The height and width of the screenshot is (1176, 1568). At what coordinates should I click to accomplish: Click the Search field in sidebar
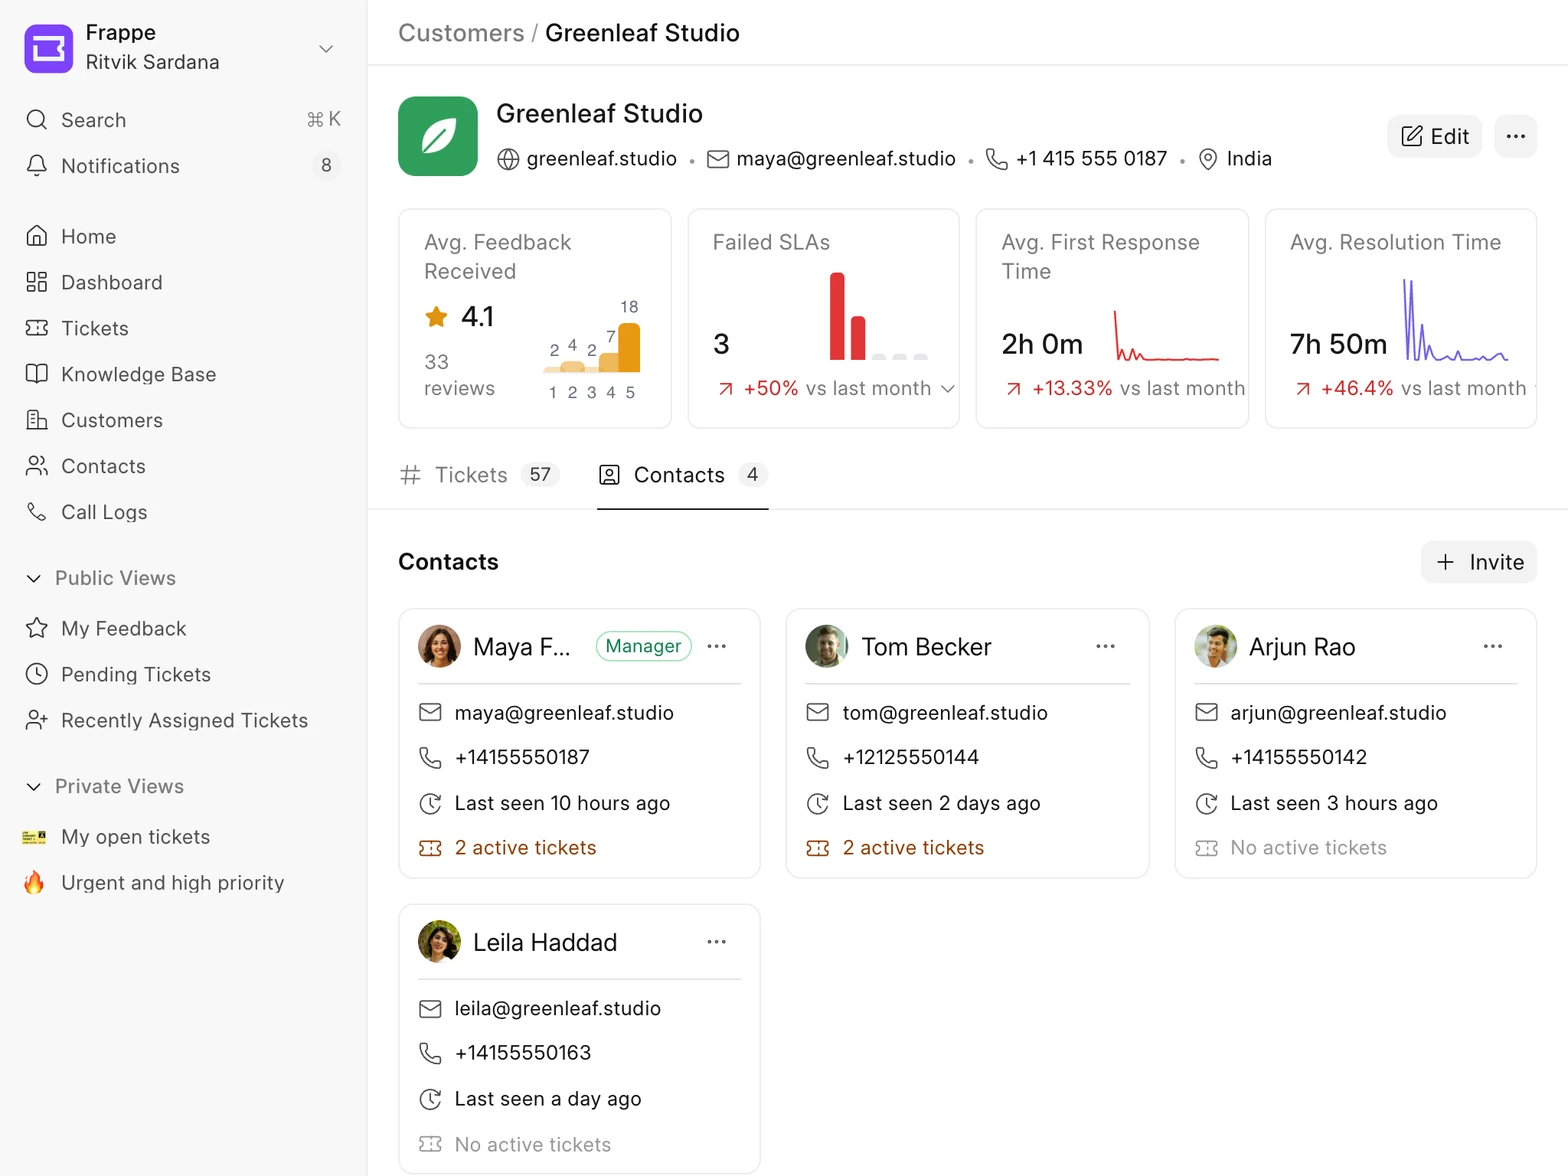(183, 120)
